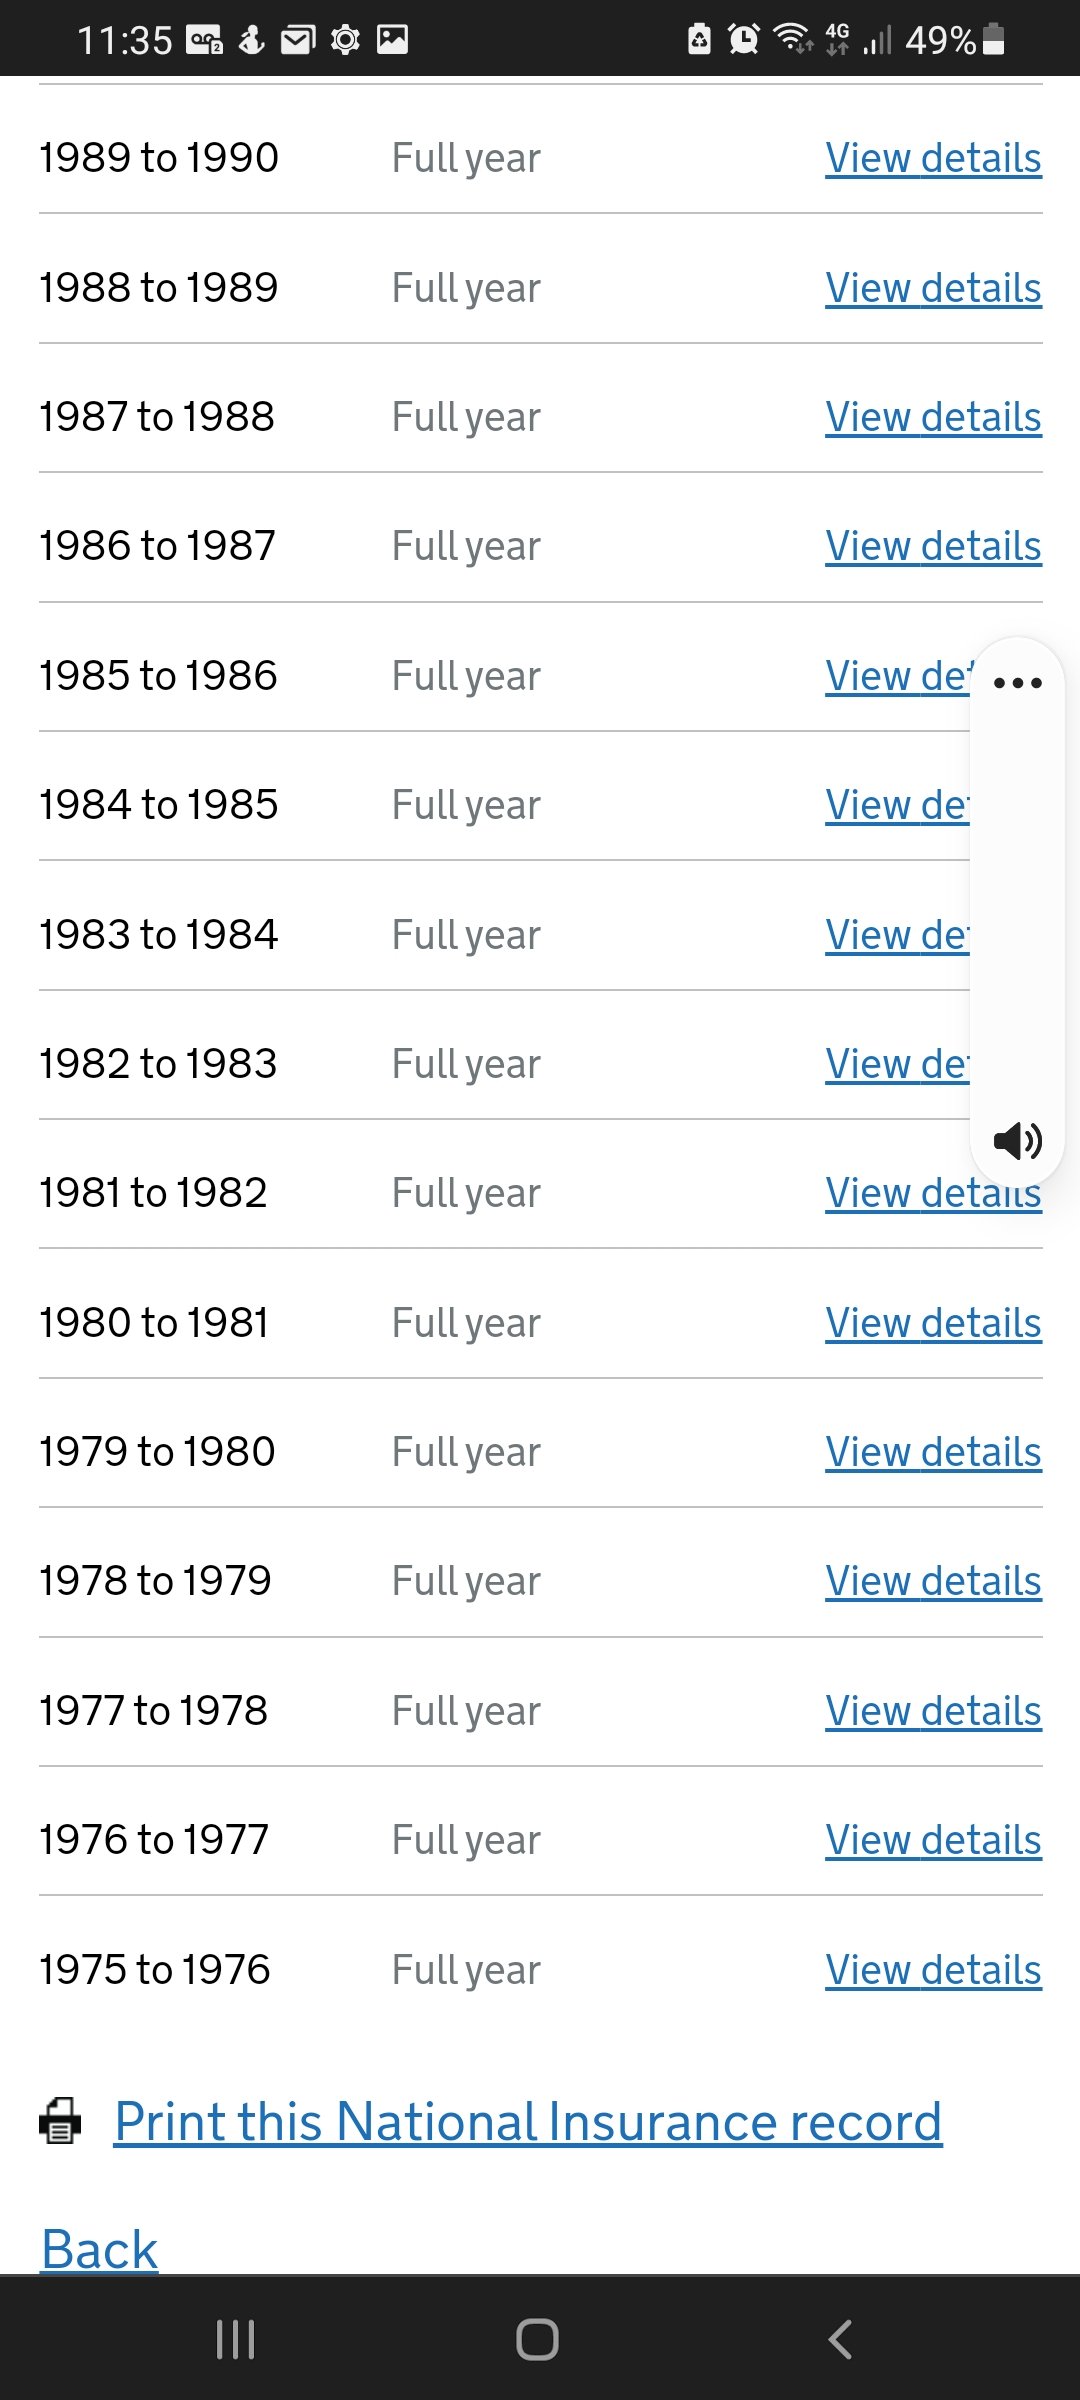1080x2400 pixels.
Task: View details for 1975 to 1976
Action: [x=933, y=1970]
